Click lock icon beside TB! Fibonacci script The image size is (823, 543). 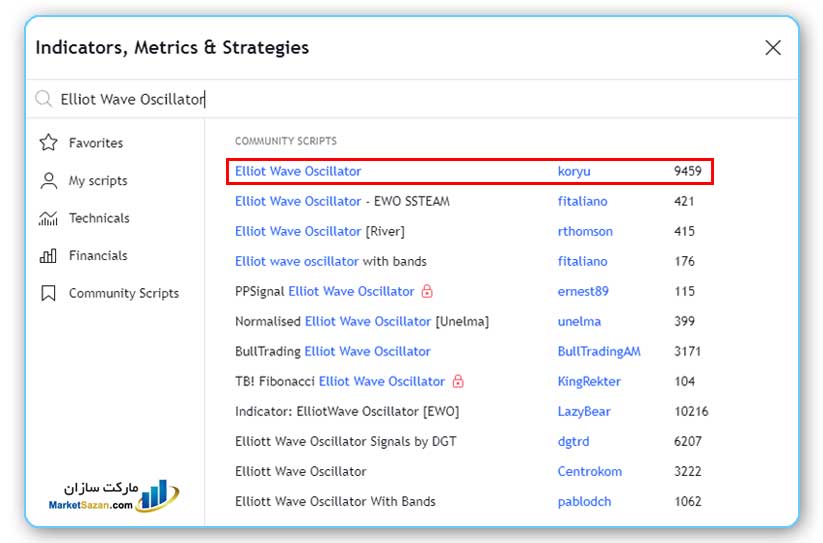pyautogui.click(x=458, y=381)
